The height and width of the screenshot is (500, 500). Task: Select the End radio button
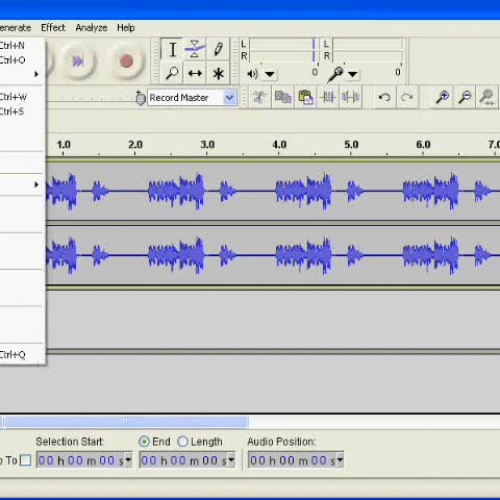pos(144,442)
